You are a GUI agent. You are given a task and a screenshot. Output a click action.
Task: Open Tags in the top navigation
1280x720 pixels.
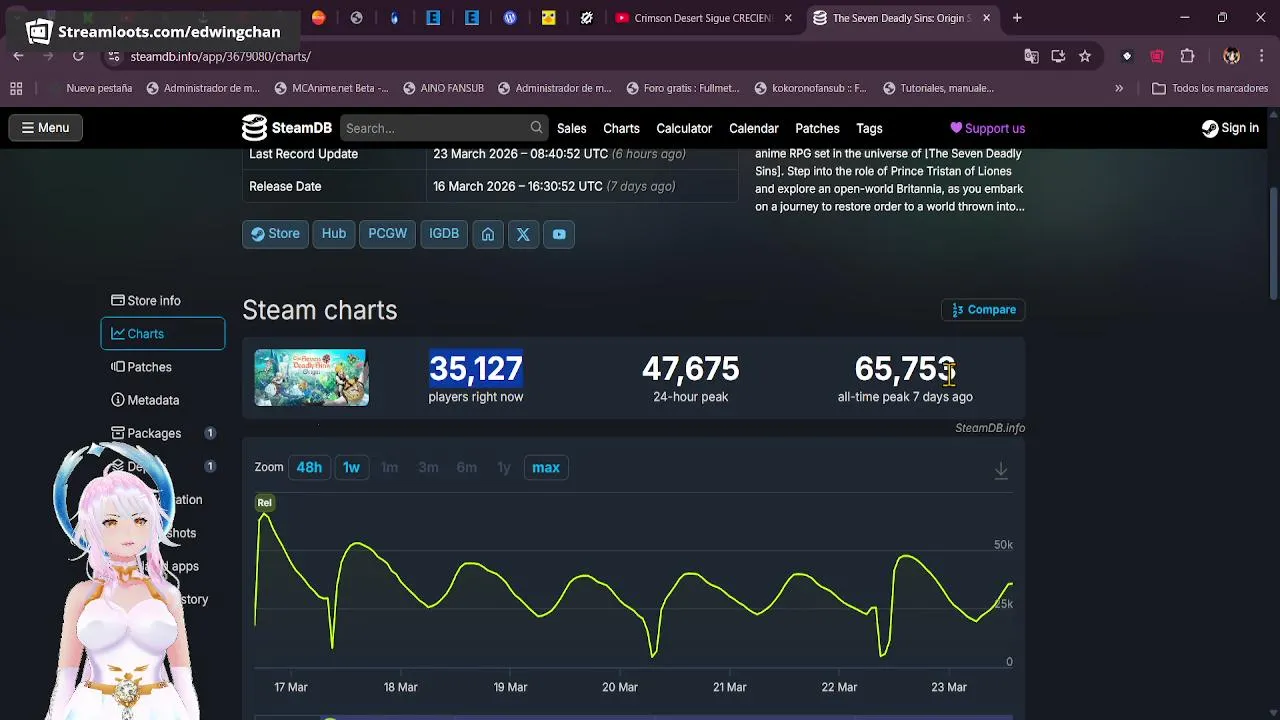(869, 128)
